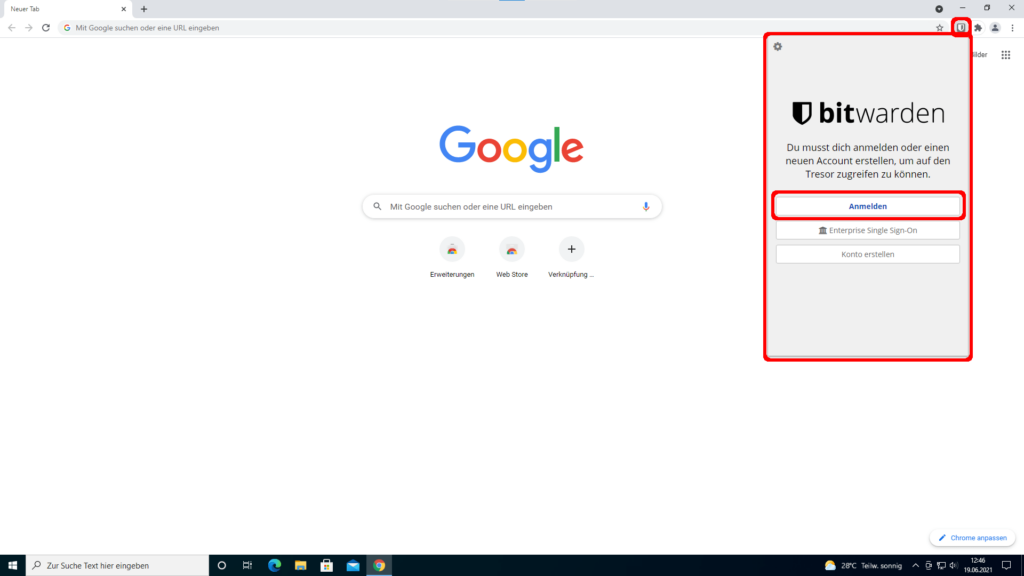Click the Google logo on the page

511,149
